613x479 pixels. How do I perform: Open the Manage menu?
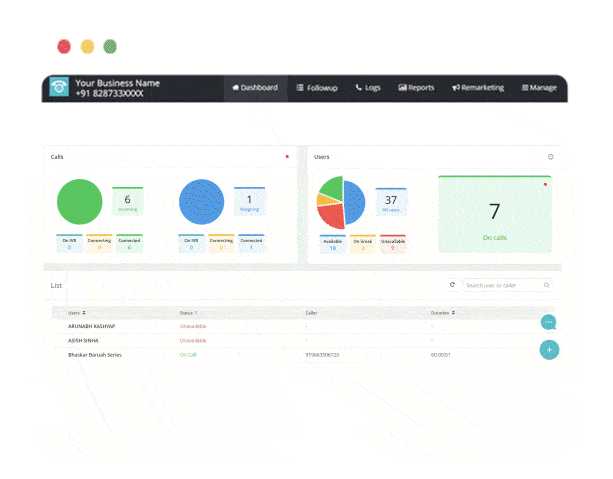point(539,88)
